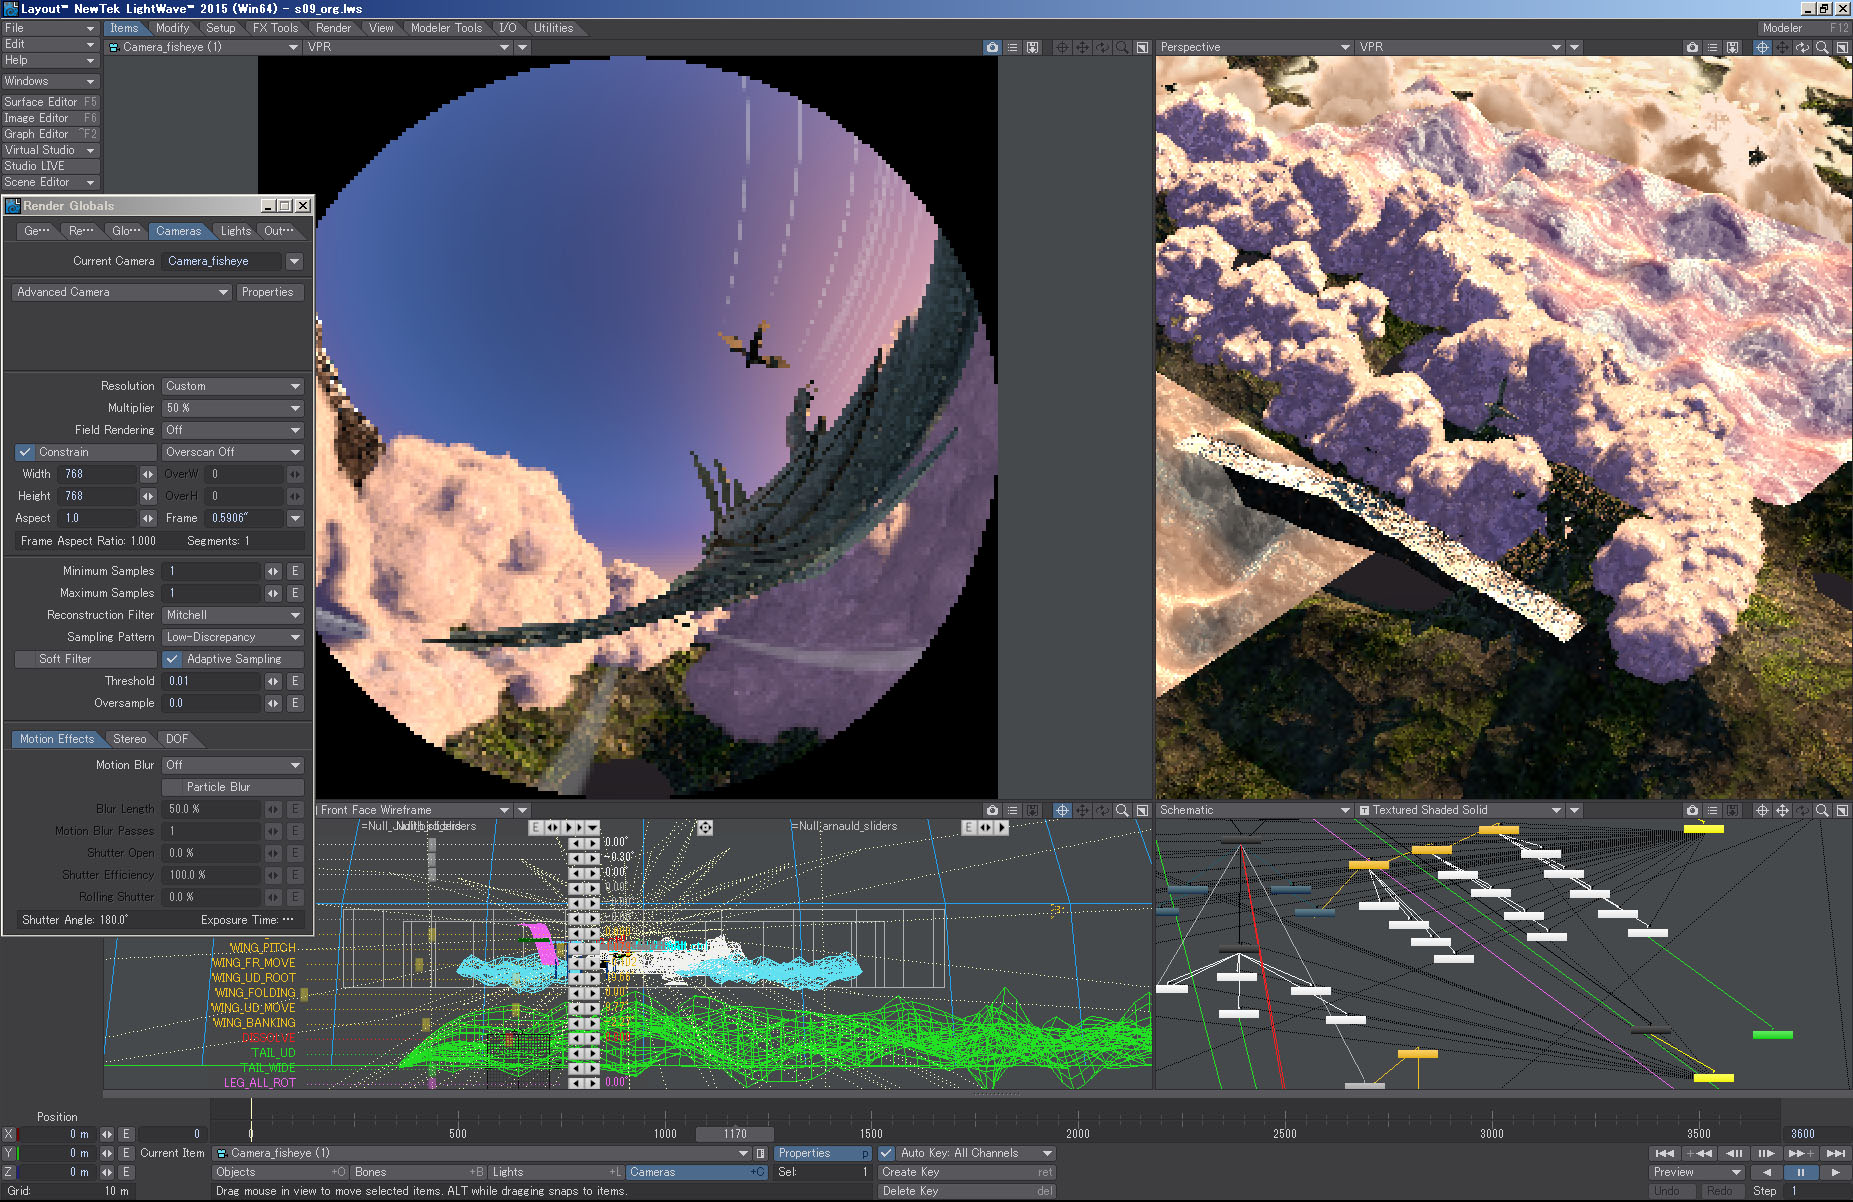
Task: Open viewport options list icon in Perspective viewport
Action: 1713,47
